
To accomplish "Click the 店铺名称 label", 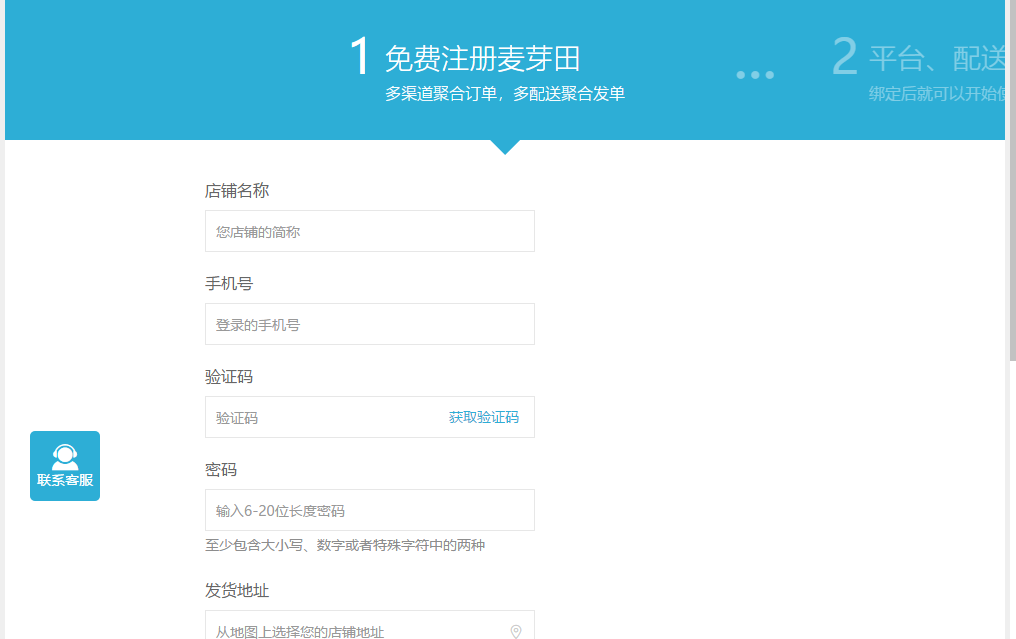I will click(x=237, y=191).
